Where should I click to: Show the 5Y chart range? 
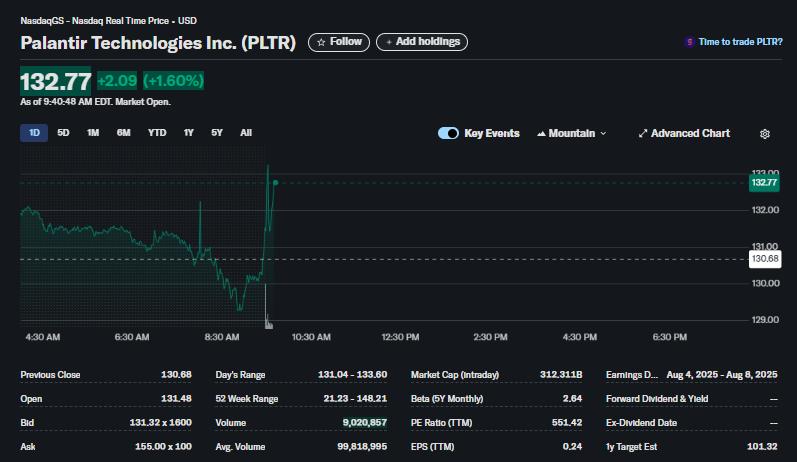coord(217,133)
